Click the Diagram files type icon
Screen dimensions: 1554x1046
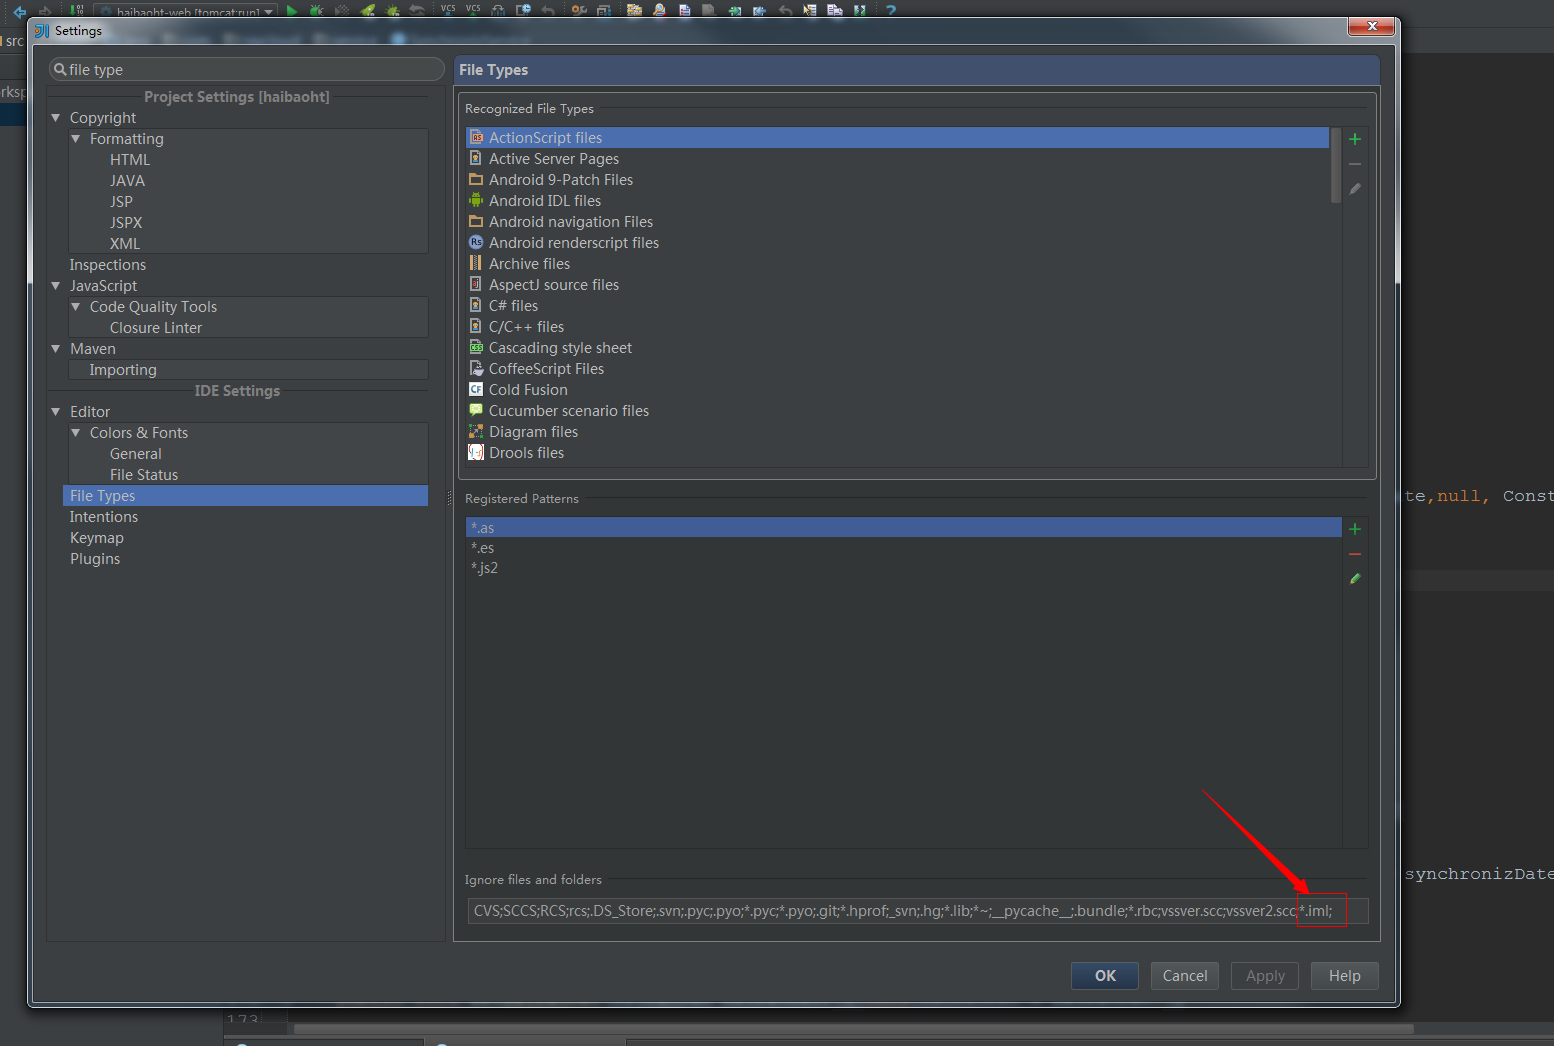tap(477, 432)
